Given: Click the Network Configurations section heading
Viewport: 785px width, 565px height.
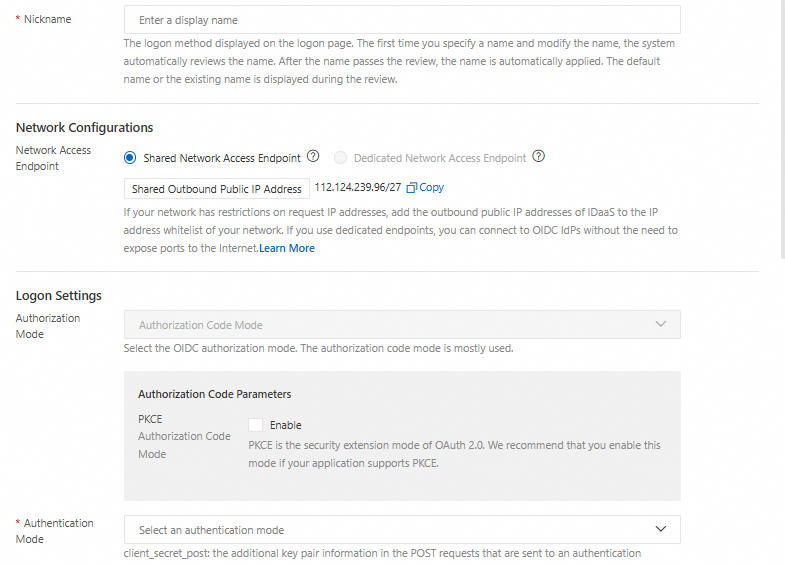Looking at the screenshot, I should click(85, 128).
